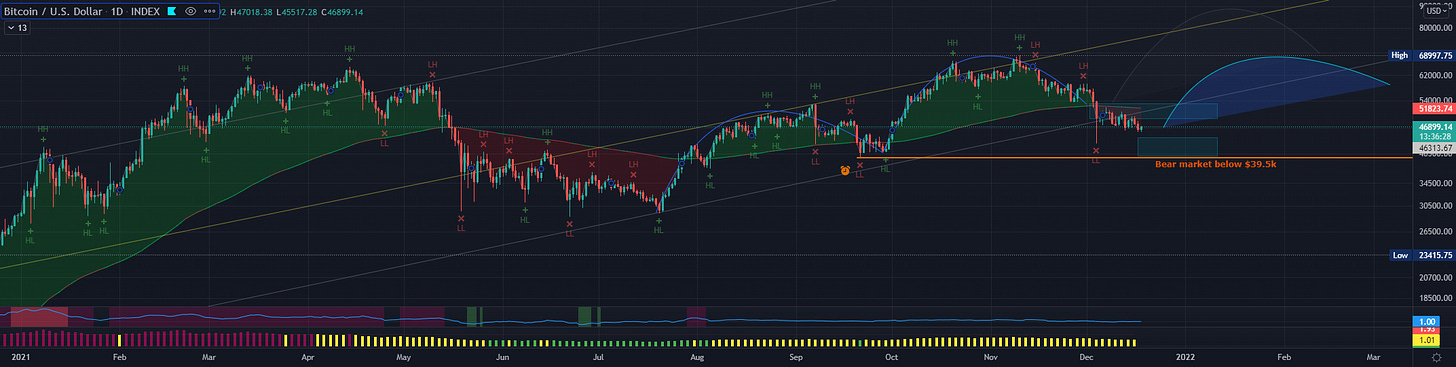Viewport: 1456px width, 367px height.
Task: Click the cyan flag icon beside INDEX
Action: (172, 11)
